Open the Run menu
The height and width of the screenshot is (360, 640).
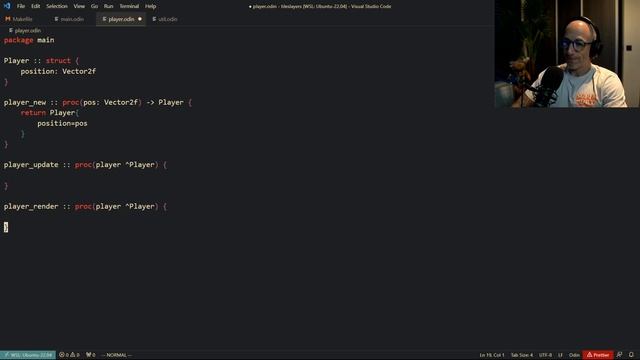pyautogui.click(x=108, y=6)
